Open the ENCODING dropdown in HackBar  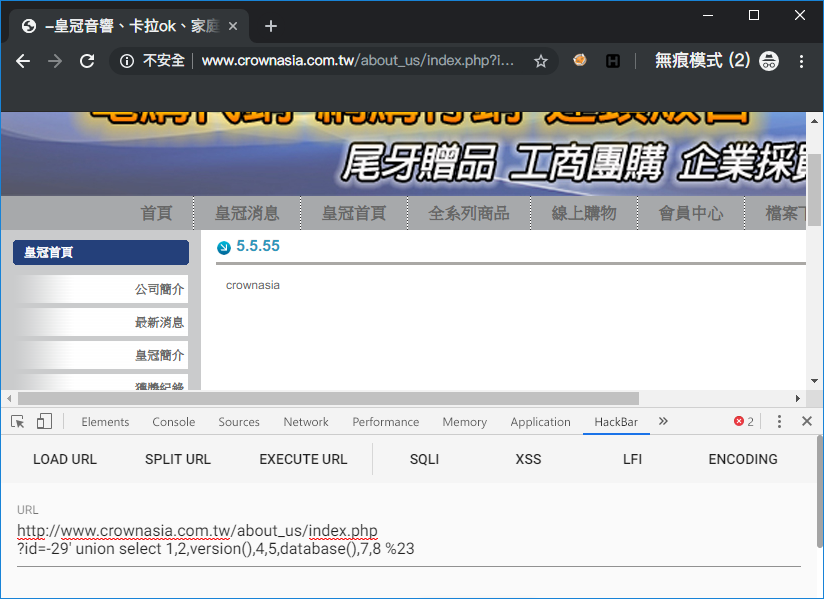coord(743,459)
